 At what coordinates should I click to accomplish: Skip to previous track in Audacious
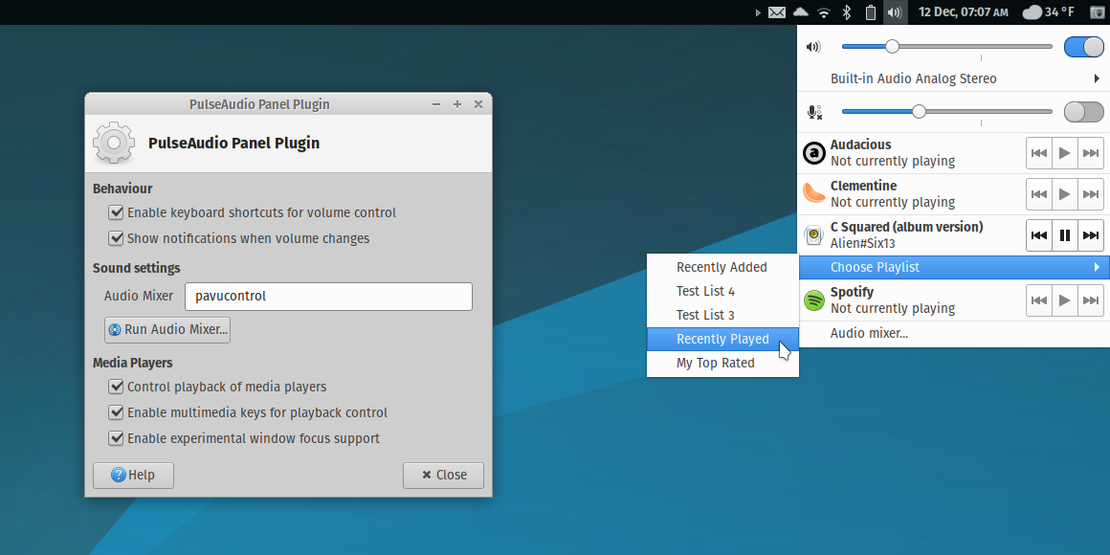point(1039,153)
